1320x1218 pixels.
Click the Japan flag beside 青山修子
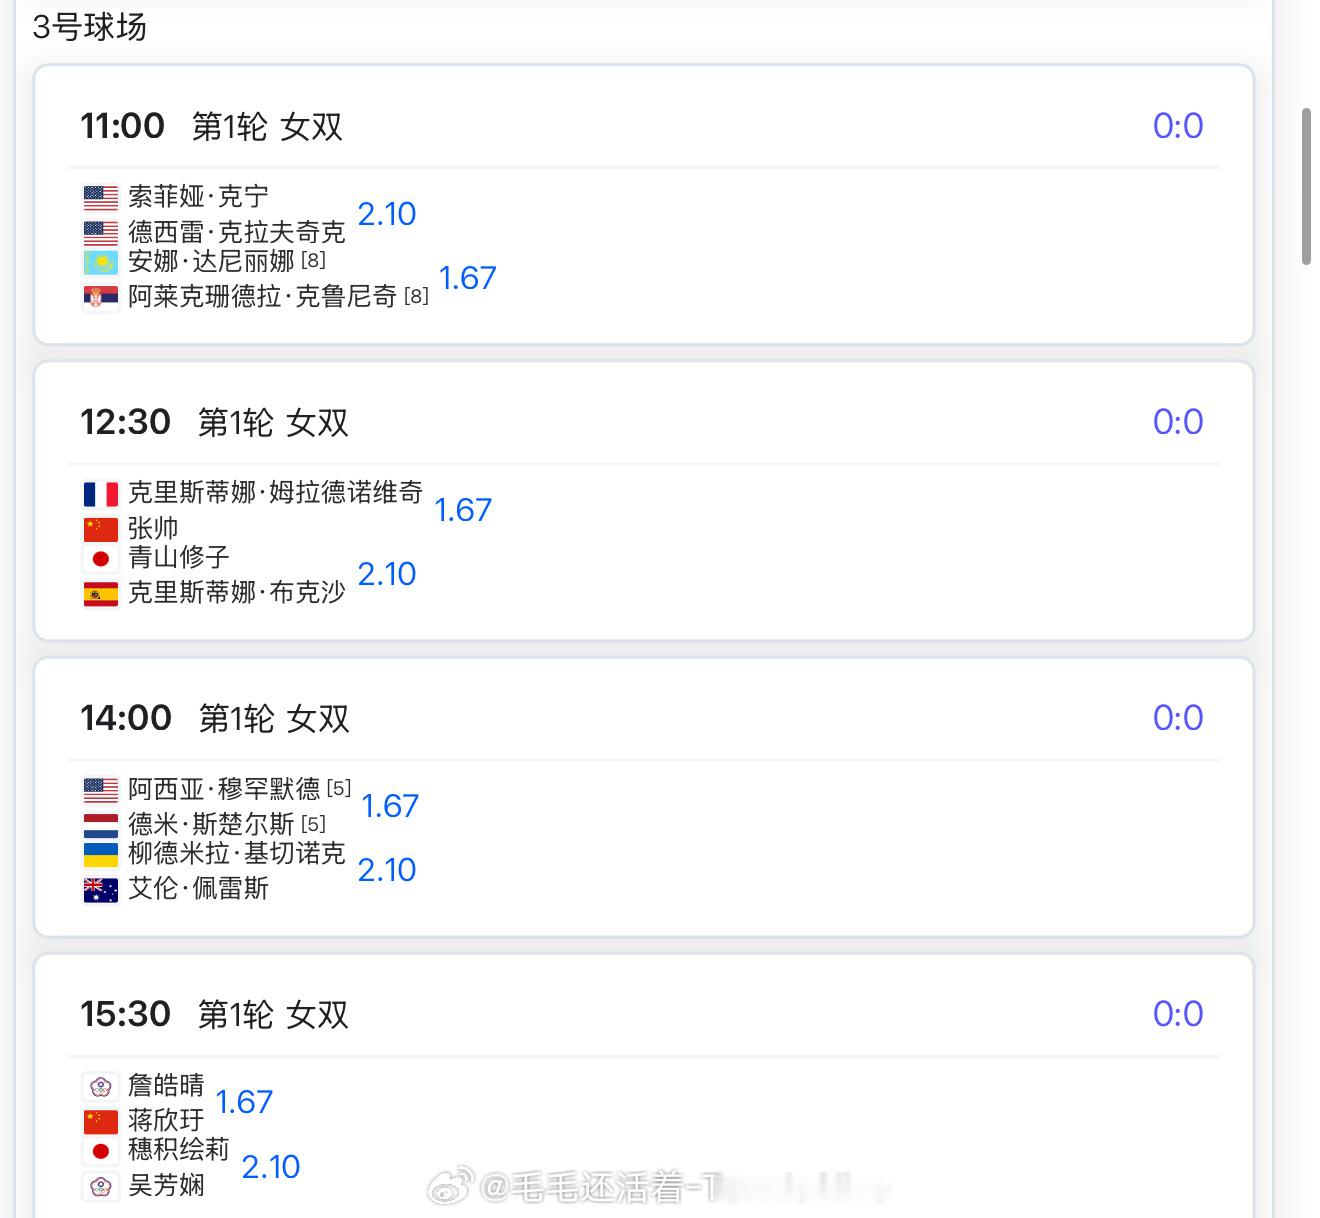tap(100, 558)
